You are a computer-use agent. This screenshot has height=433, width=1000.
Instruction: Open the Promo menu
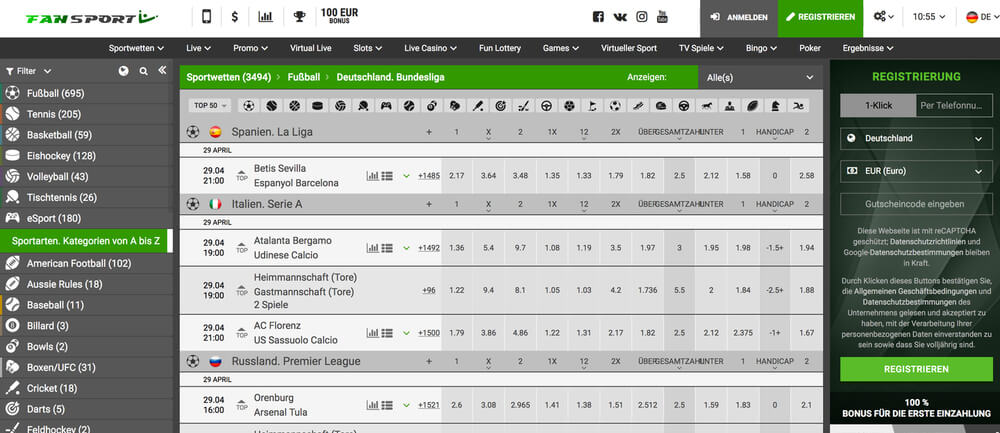[x=251, y=48]
